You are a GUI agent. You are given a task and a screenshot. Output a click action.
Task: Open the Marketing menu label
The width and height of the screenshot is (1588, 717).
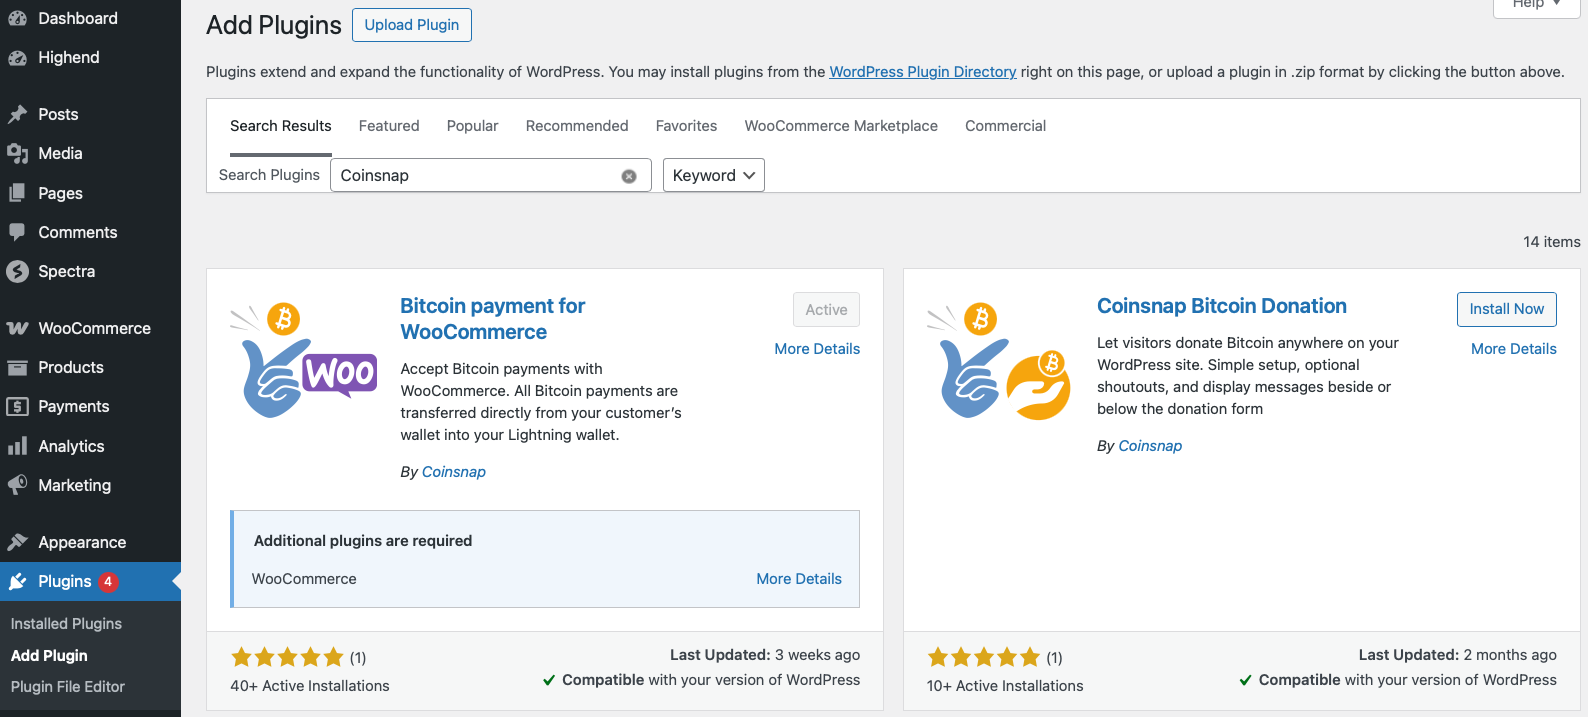click(75, 485)
